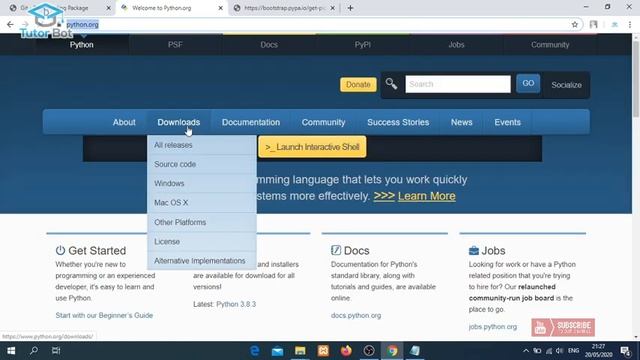640x360 pixels.
Task: Click the YouTube Subscribe badge
Action: click(563, 327)
